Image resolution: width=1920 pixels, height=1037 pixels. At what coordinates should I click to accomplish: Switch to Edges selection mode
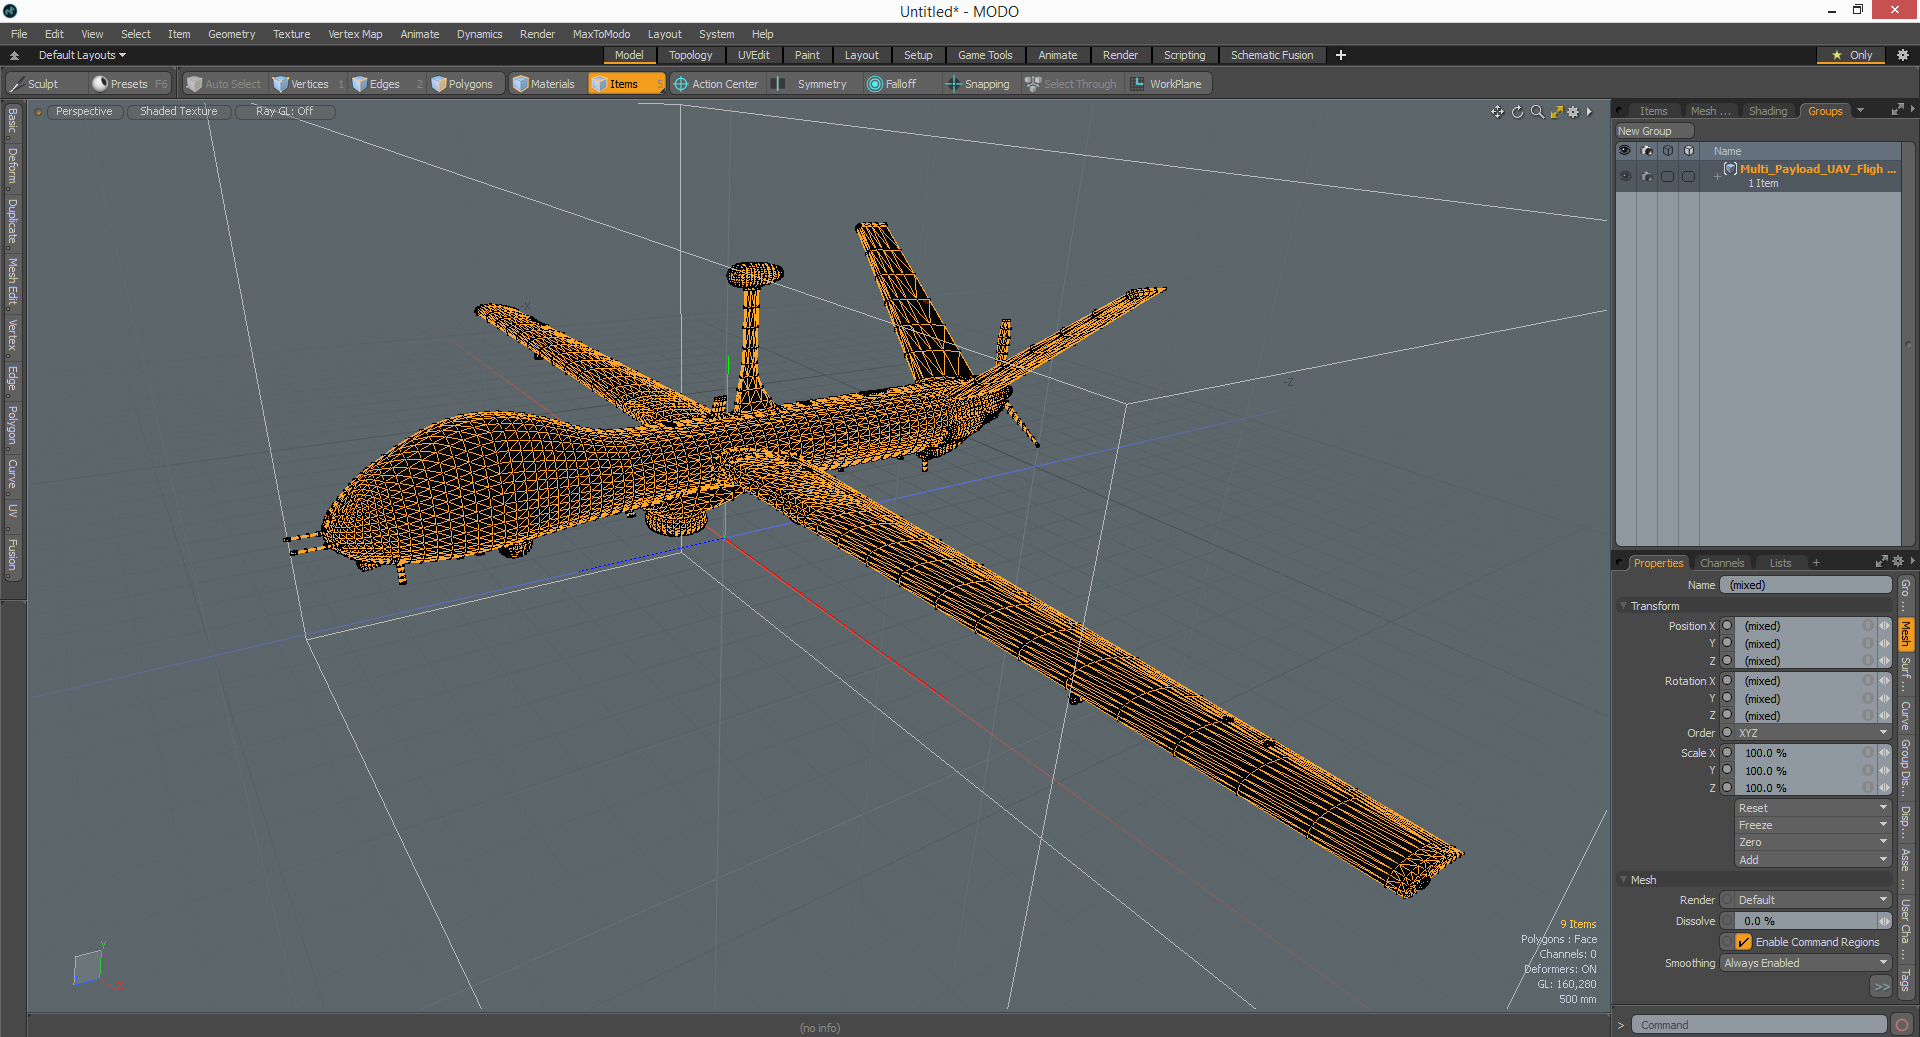coord(384,84)
